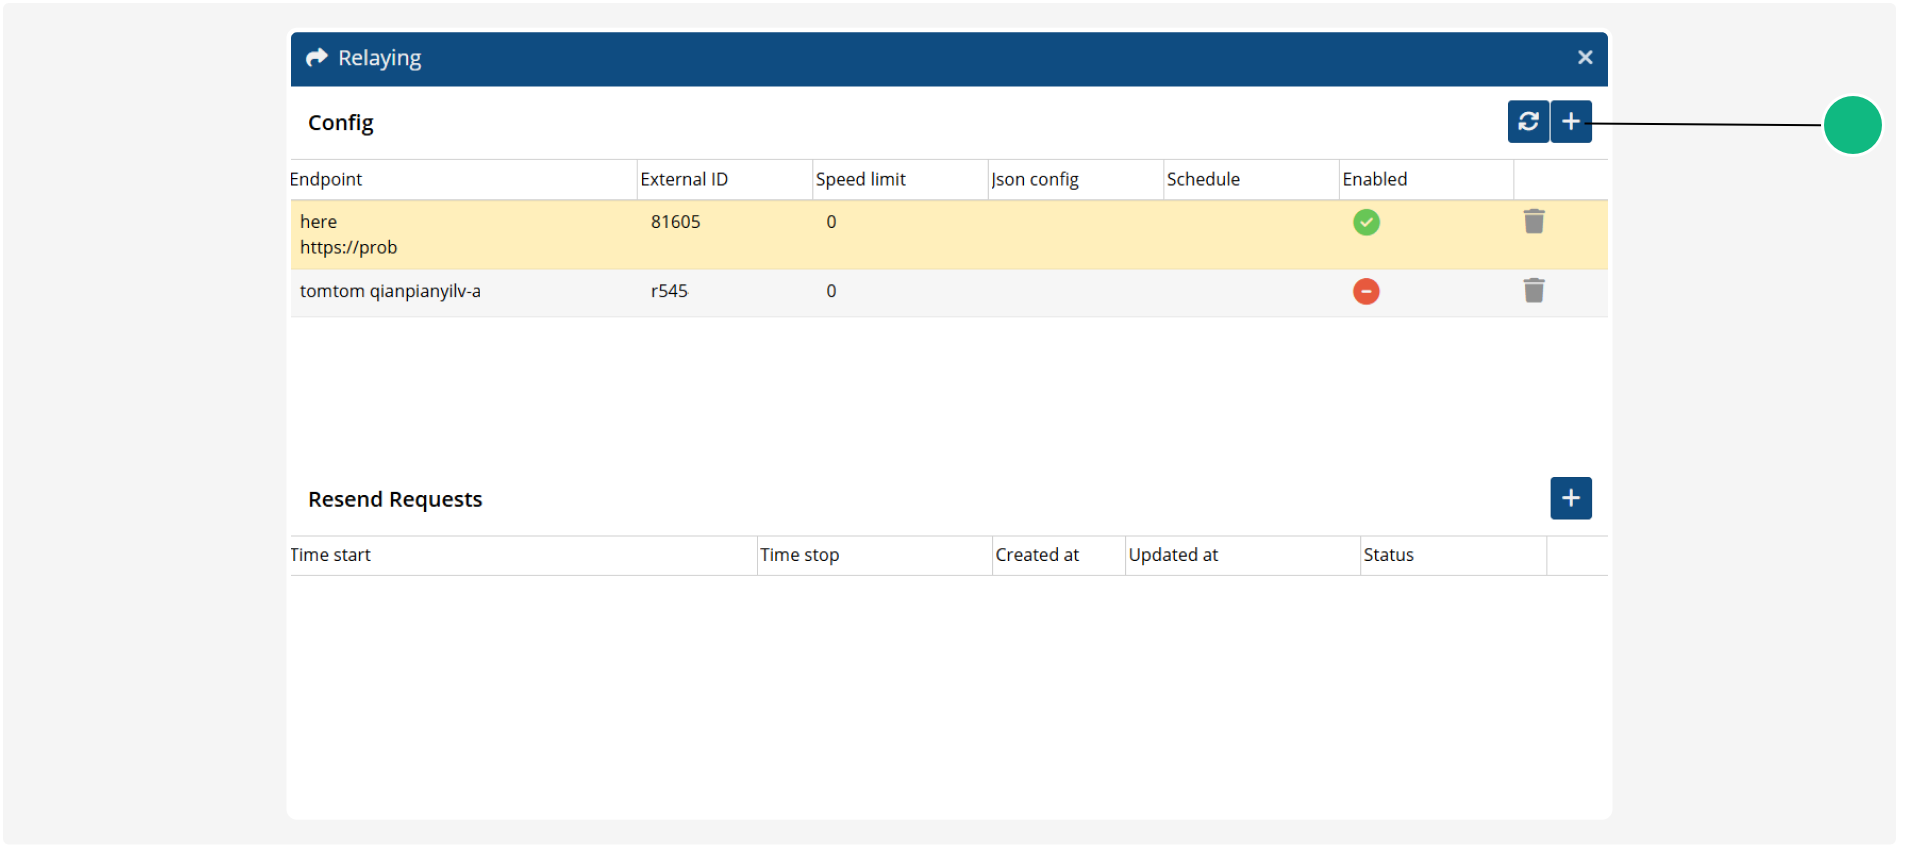Toggle the red disabled status for tomtom
Viewport: 1906px width, 848px height.
pos(1366,291)
